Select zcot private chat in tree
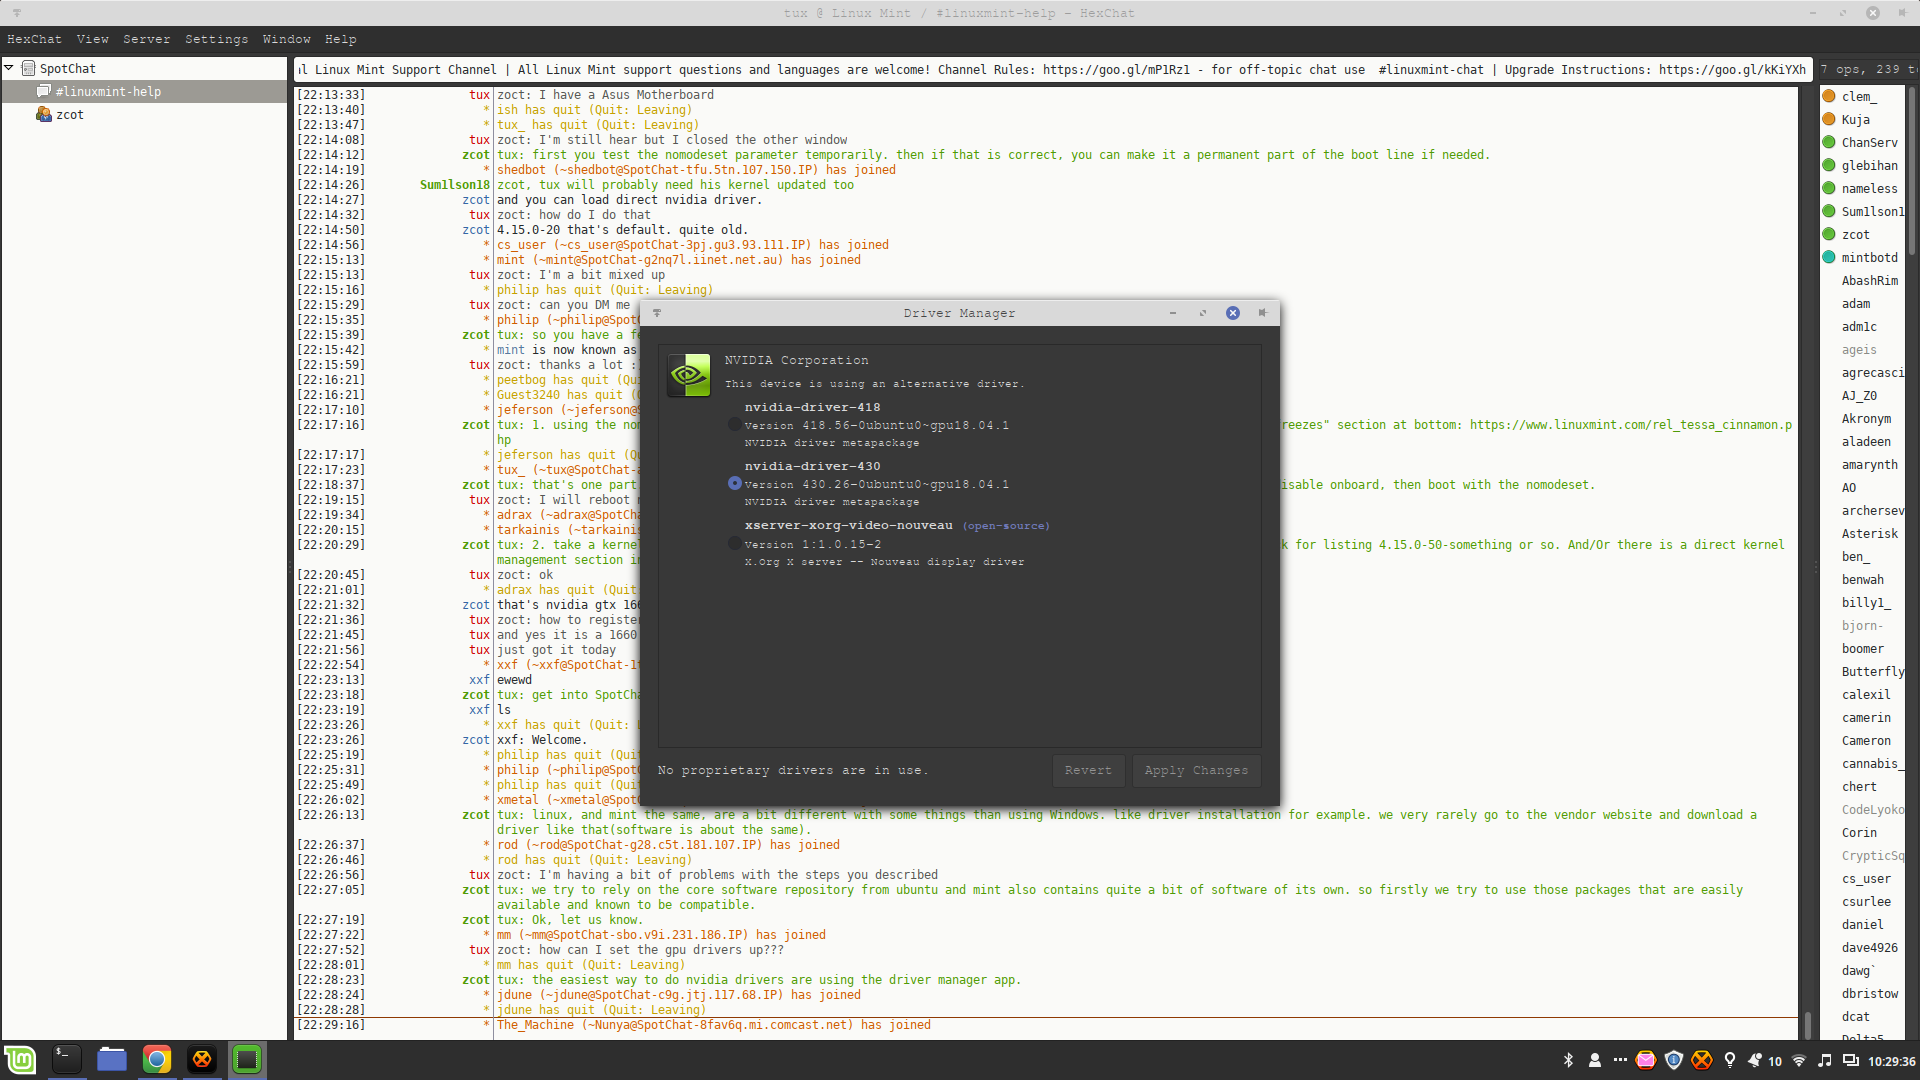The width and height of the screenshot is (1920, 1080). click(x=145, y=114)
